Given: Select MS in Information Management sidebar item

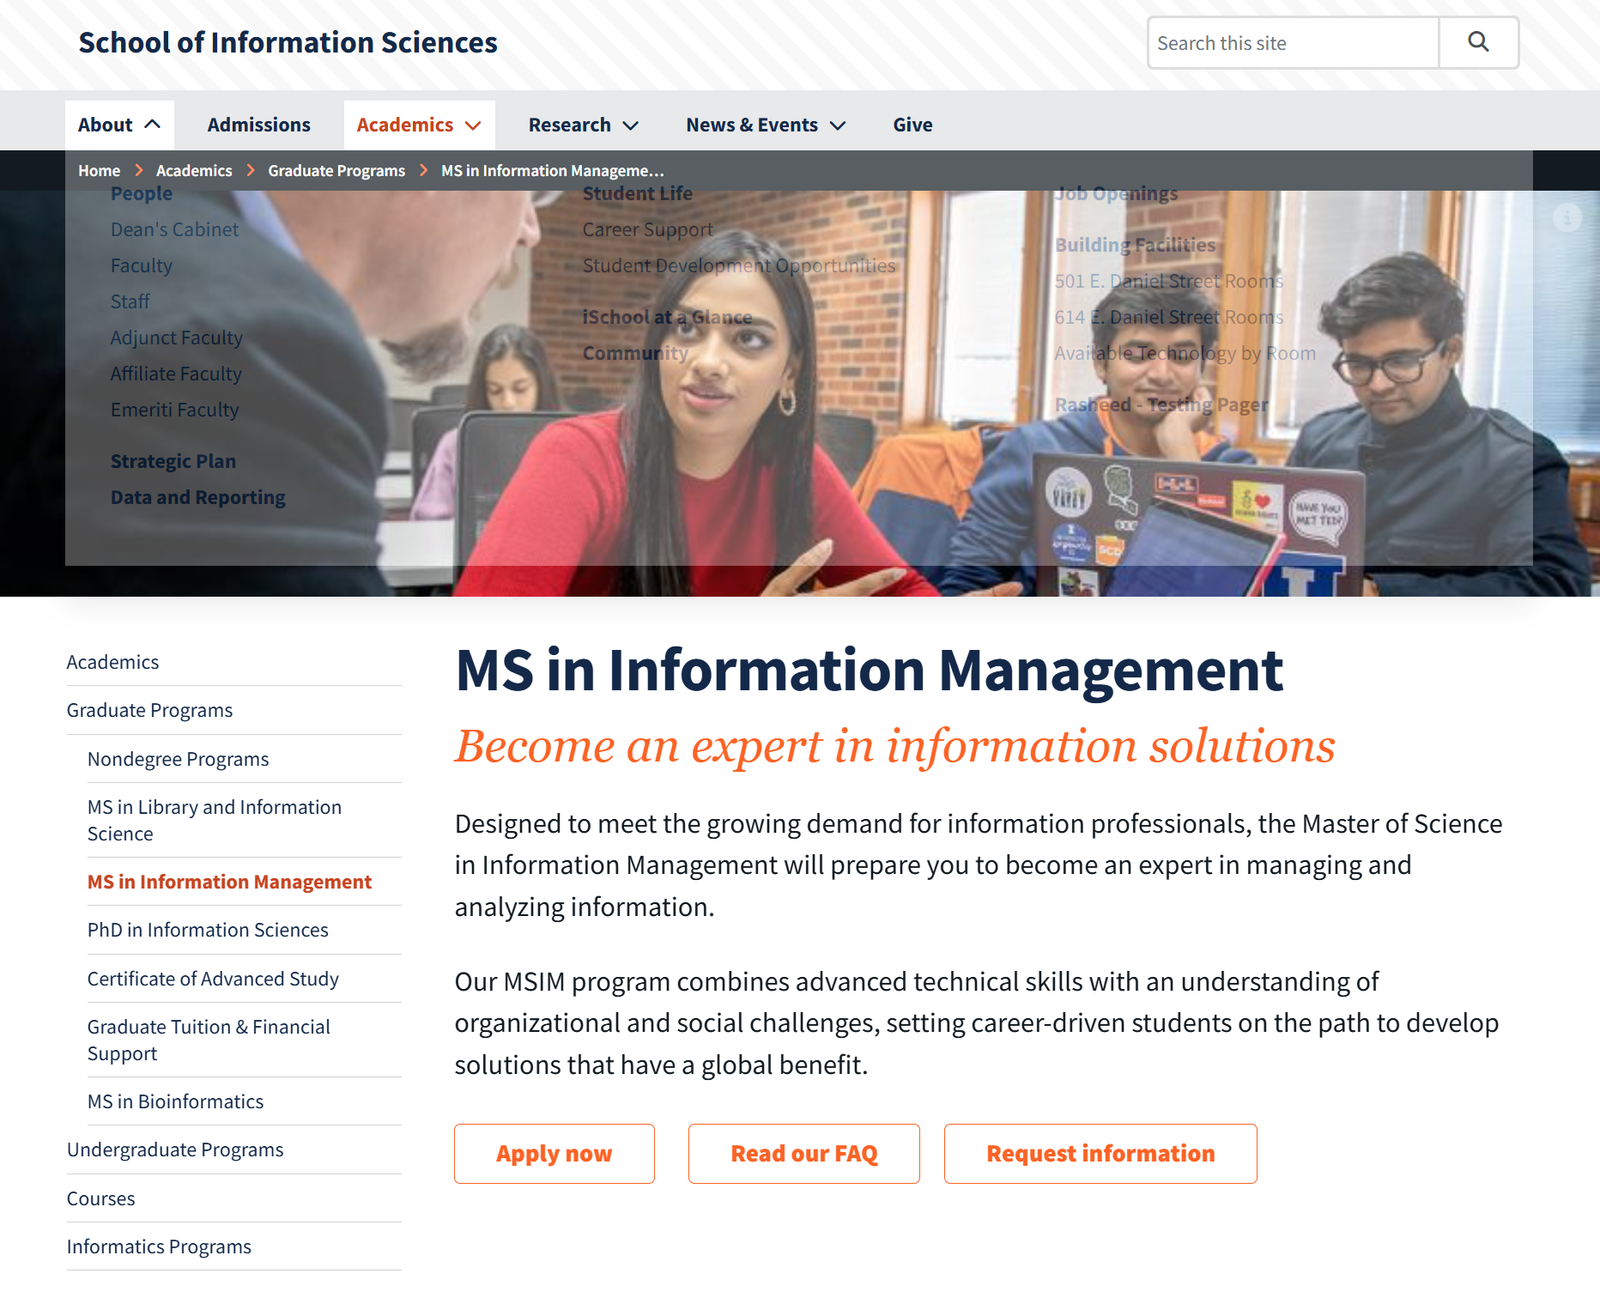Looking at the screenshot, I should [x=229, y=882].
